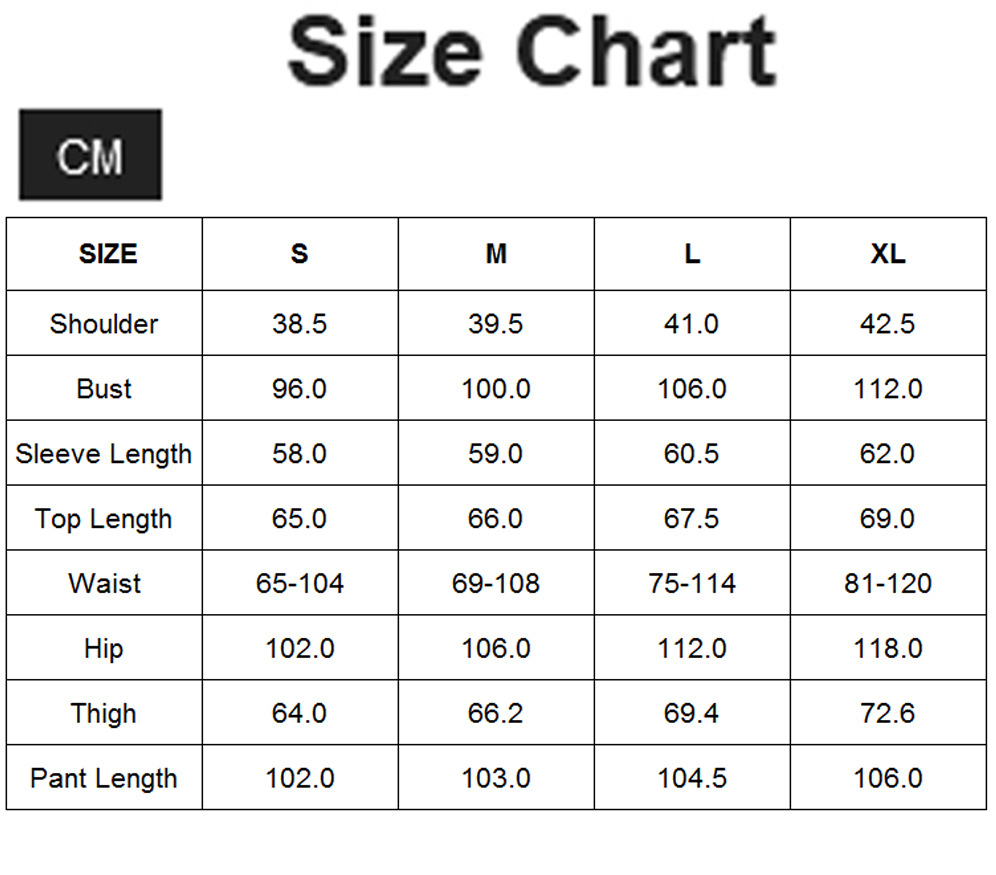Click the 81-120 waist value
This screenshot has height=875, width=996.
coord(888,584)
